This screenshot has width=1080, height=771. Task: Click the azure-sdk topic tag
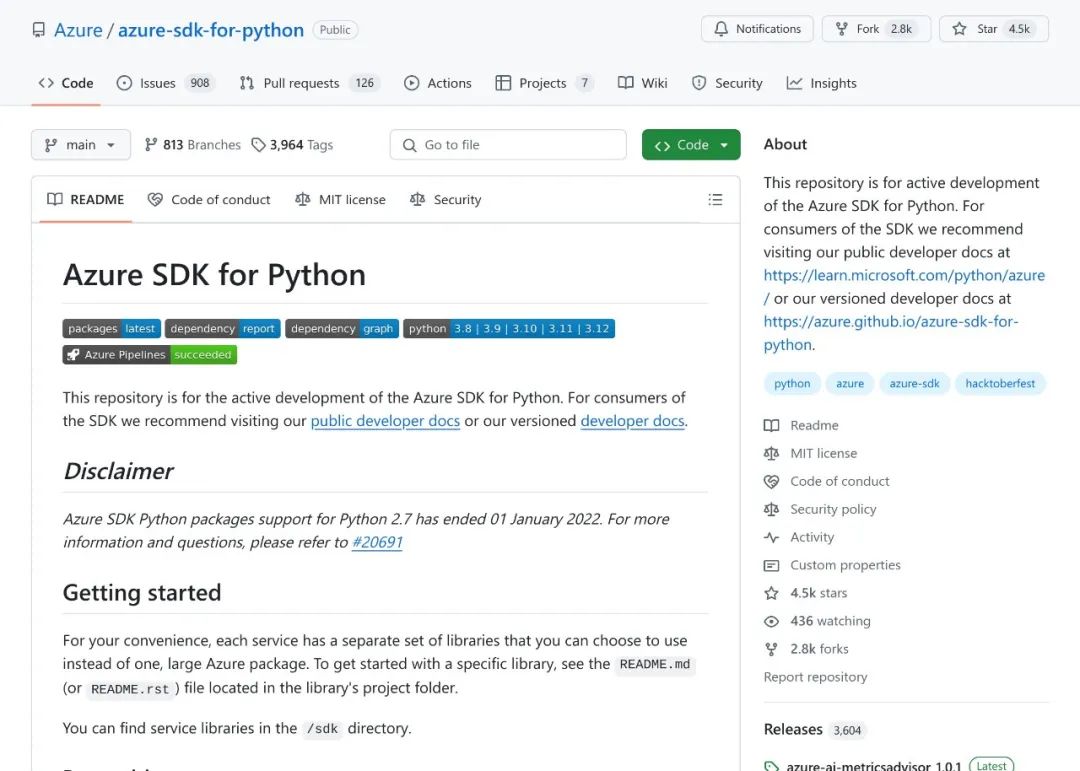(x=914, y=383)
